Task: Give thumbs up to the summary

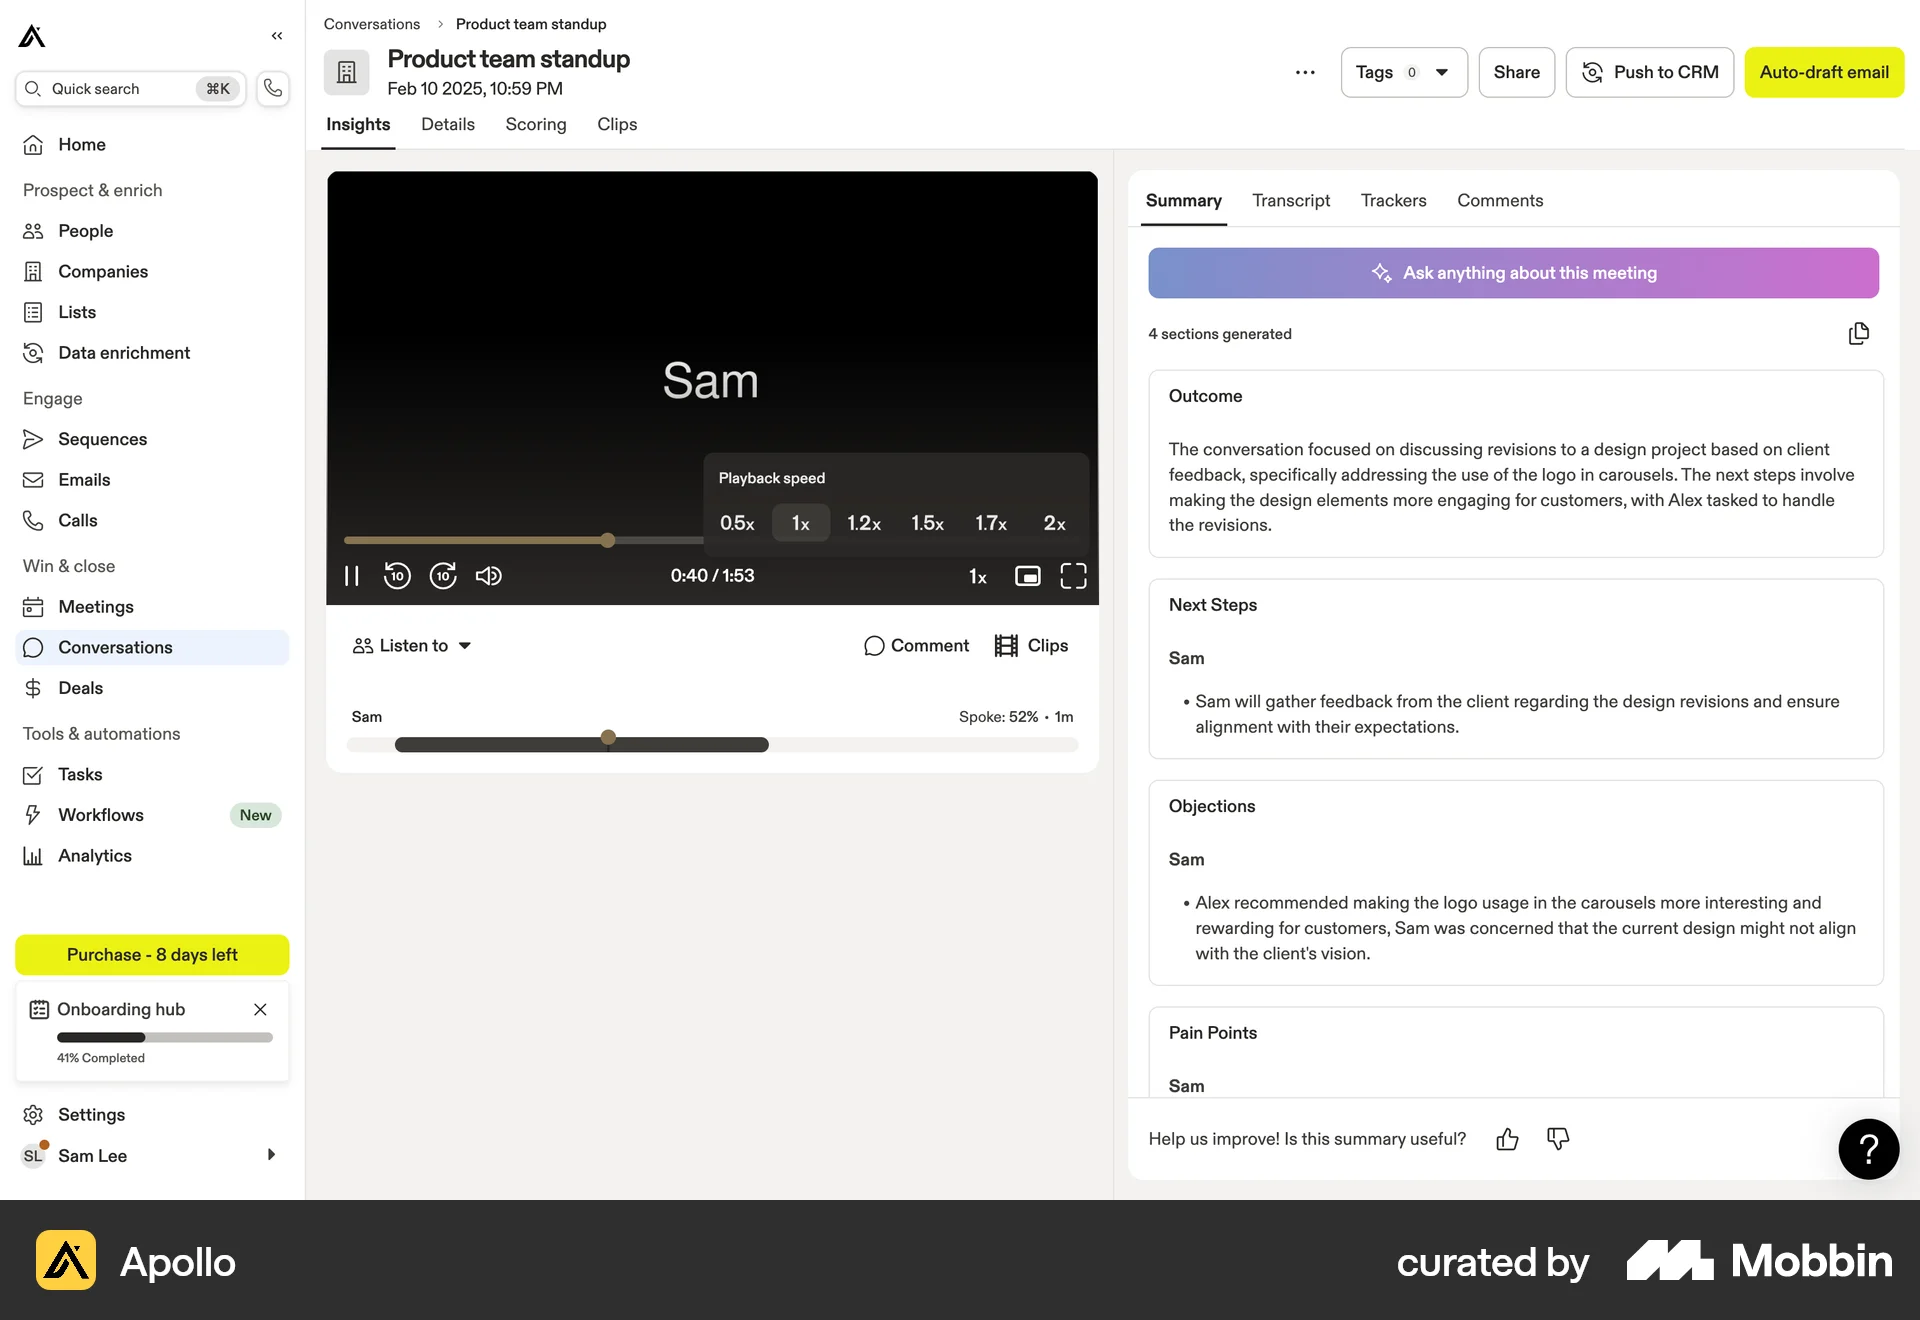Action: click(x=1507, y=1139)
